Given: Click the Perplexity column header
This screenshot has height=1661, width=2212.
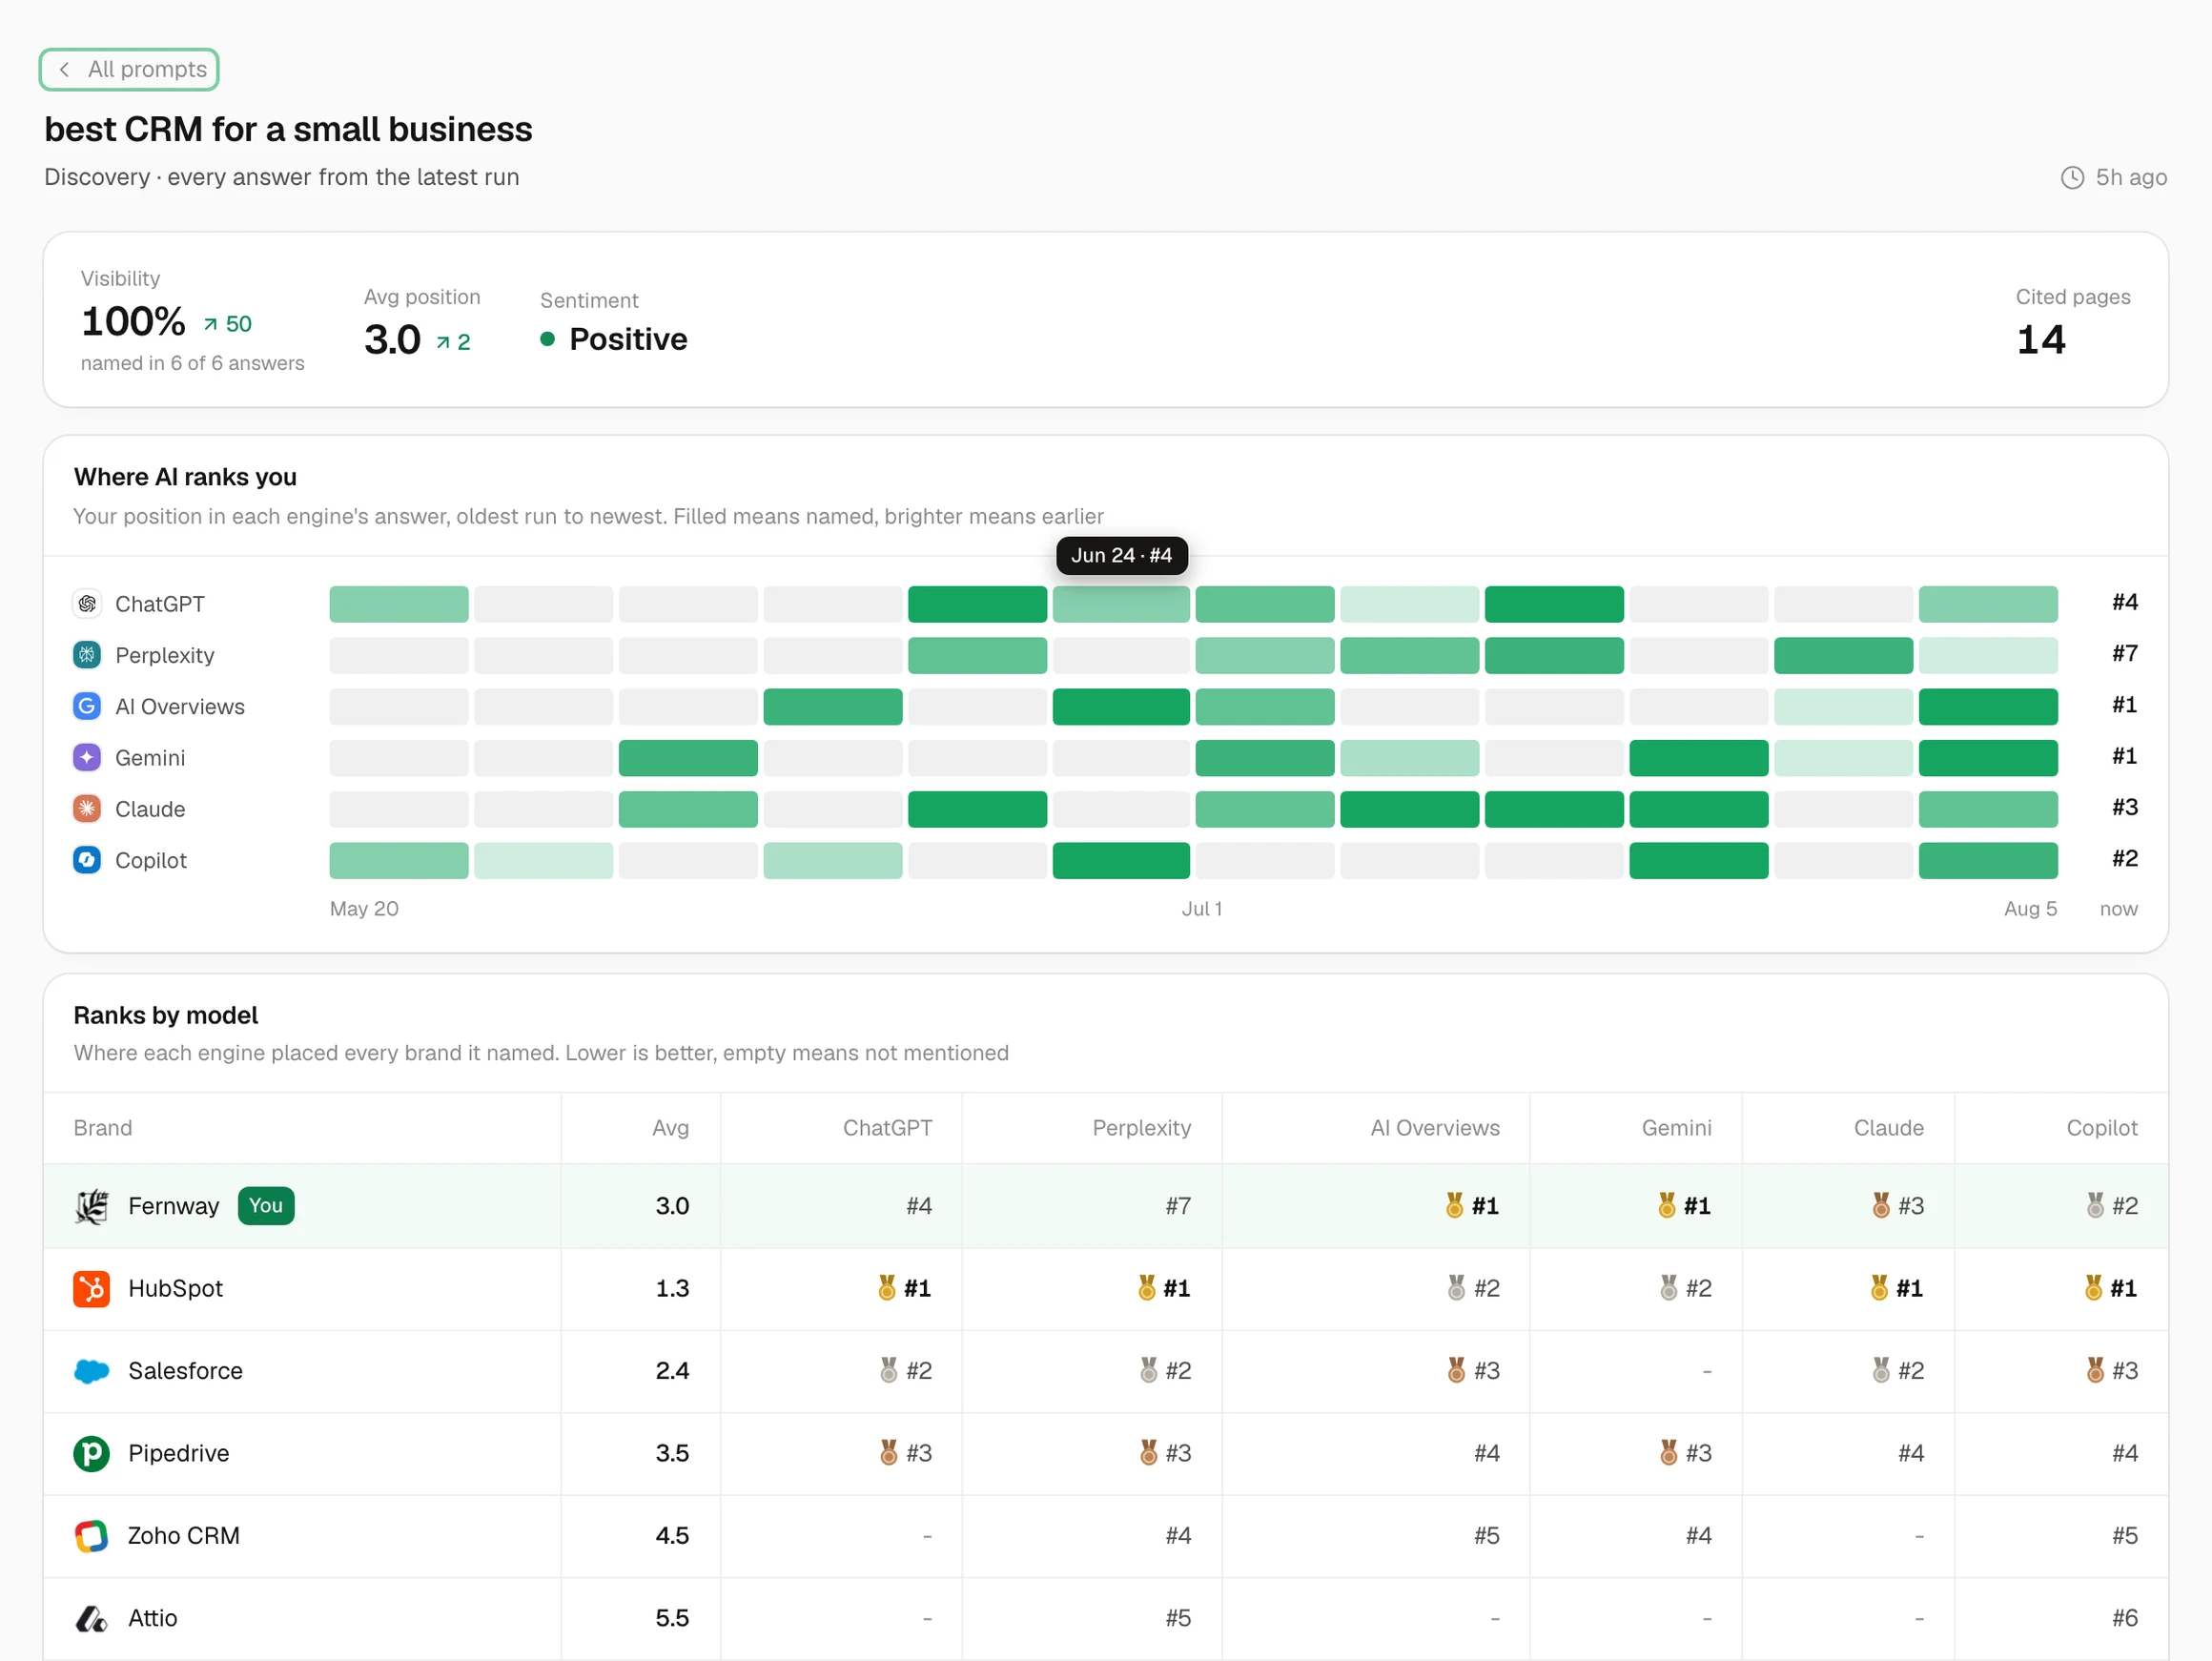Looking at the screenshot, I should point(1142,1128).
